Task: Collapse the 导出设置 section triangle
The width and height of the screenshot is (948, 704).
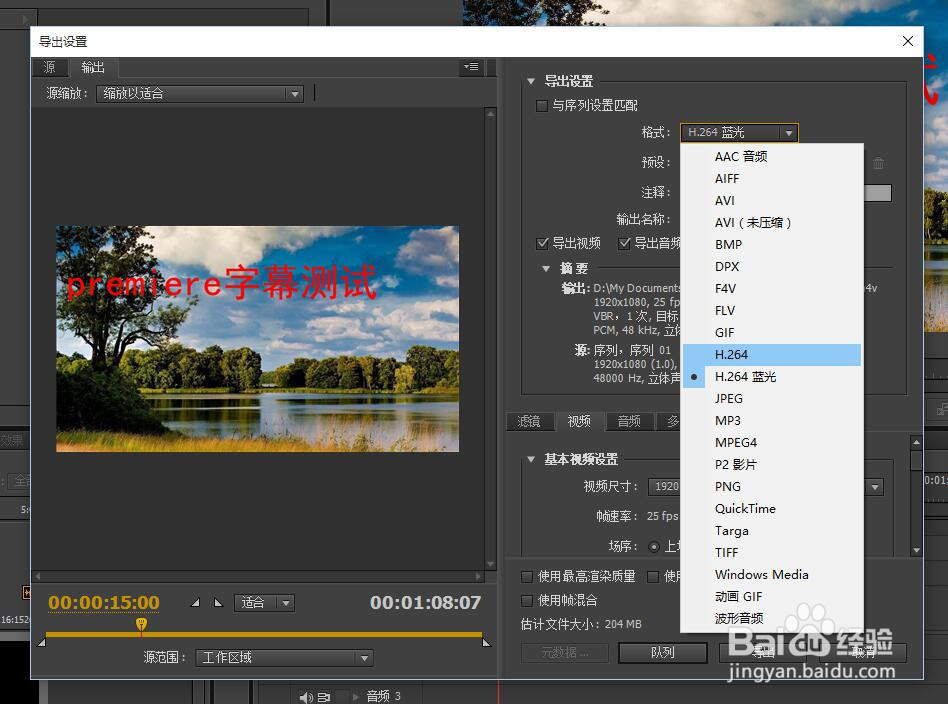Action: (x=531, y=81)
